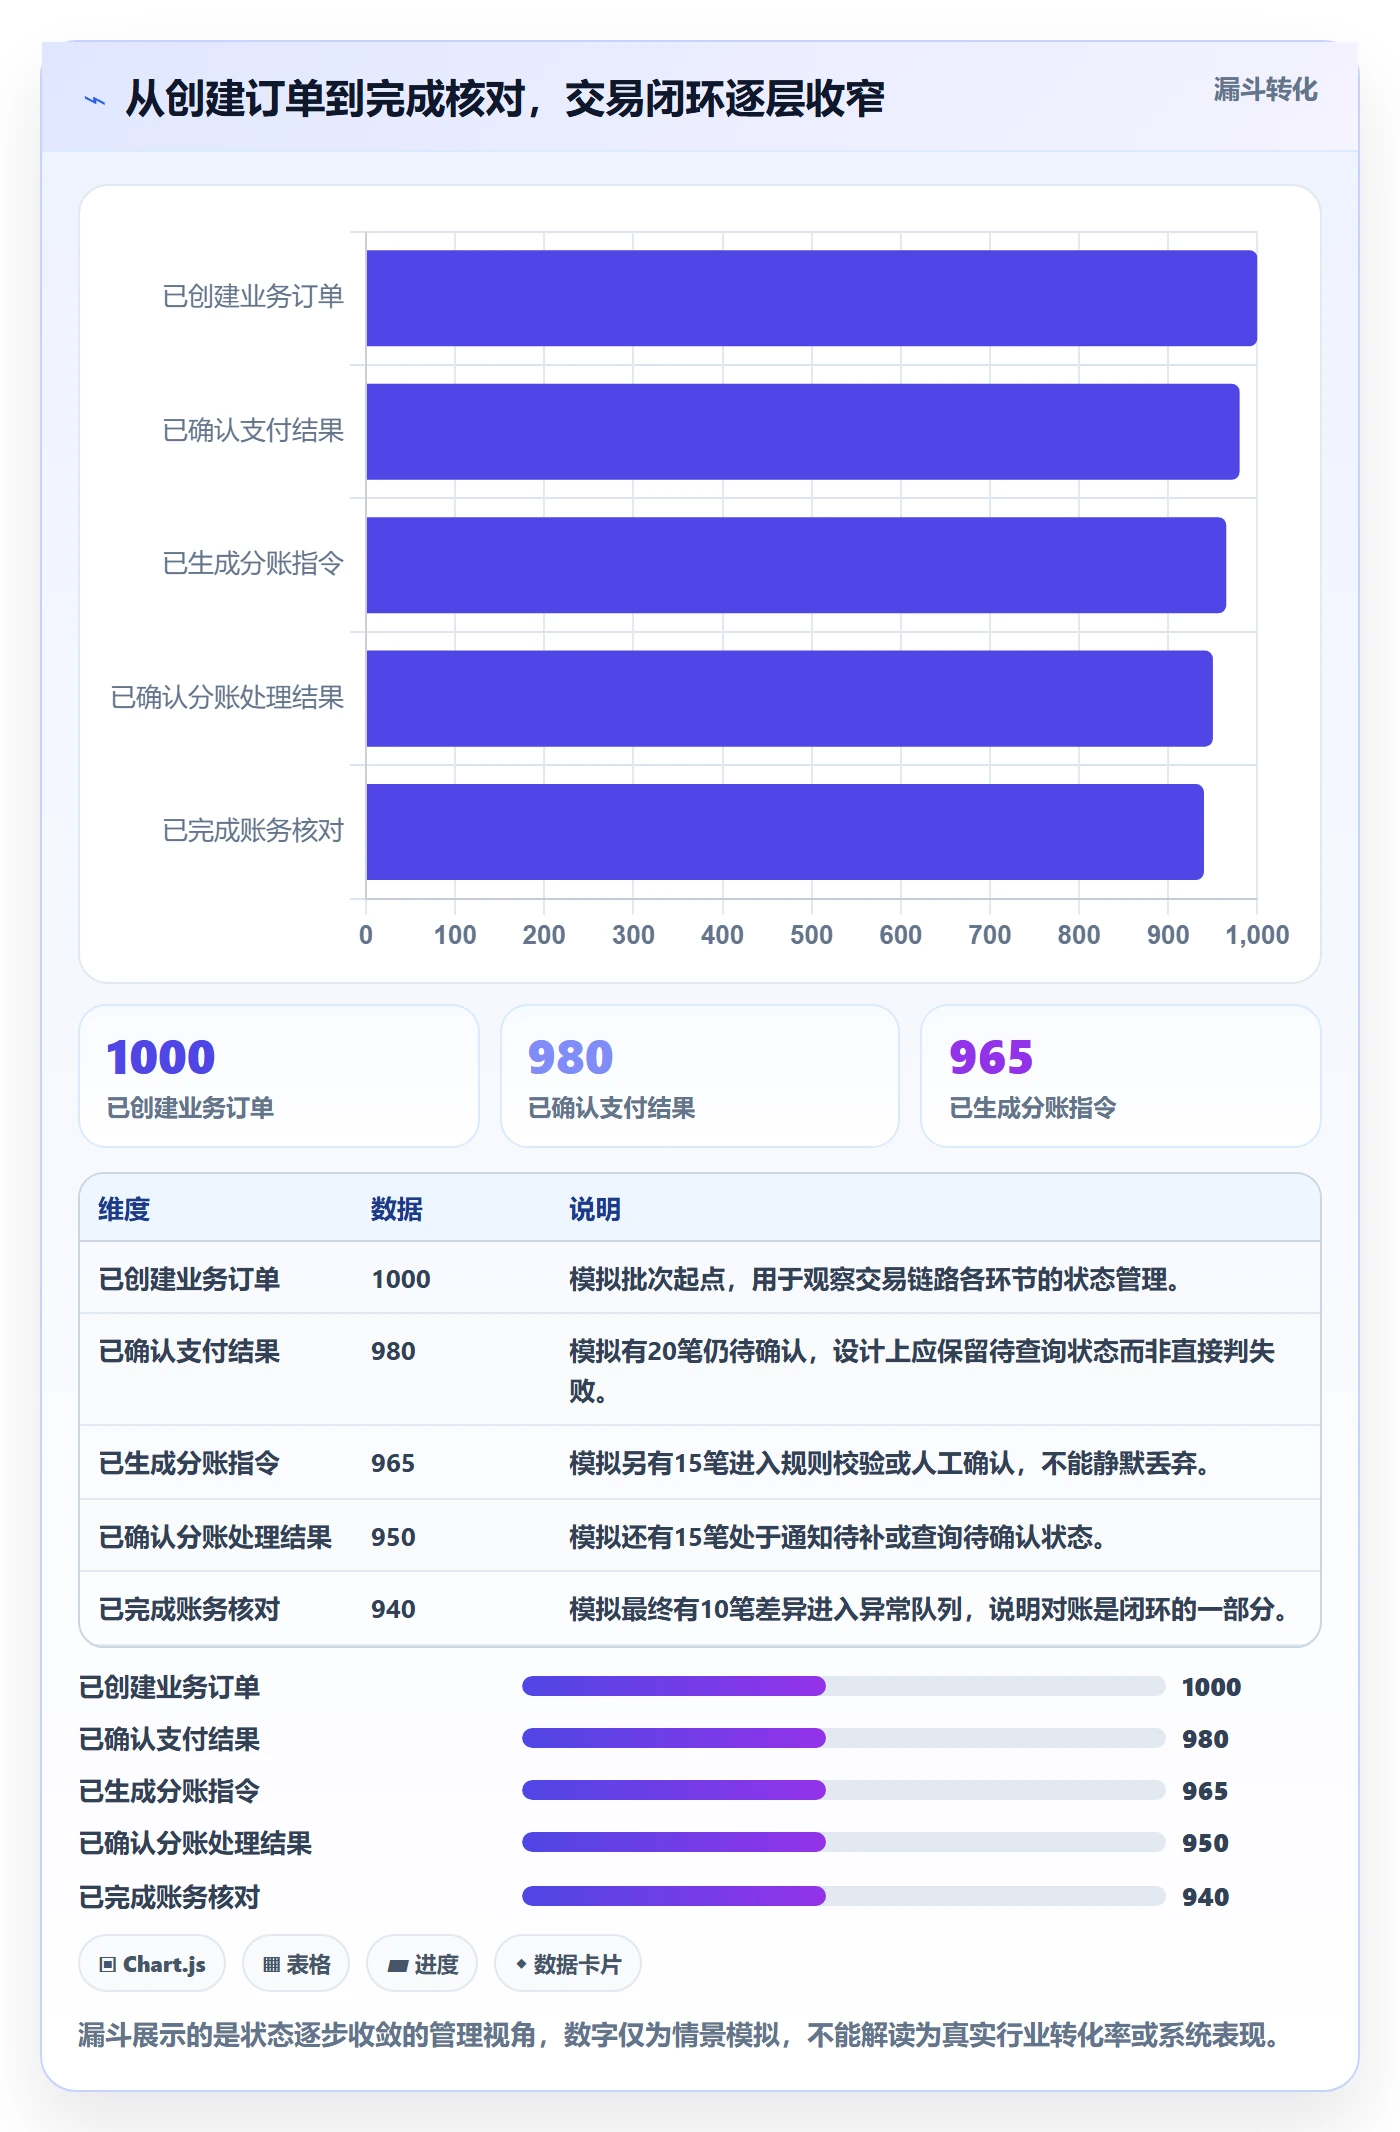This screenshot has width=1400, height=2132.
Task: Click progress bar for 已生成分账指令
Action: pos(844,1790)
